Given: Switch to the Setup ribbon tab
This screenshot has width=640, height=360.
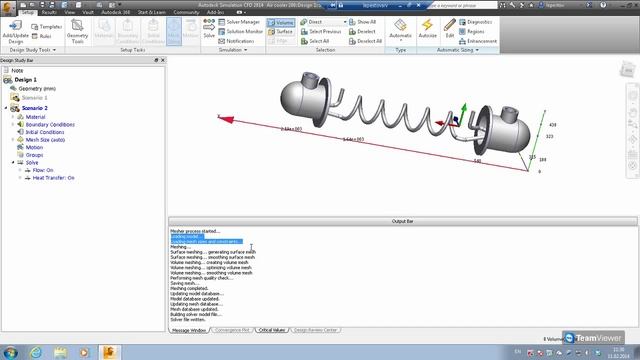Looking at the screenshot, I should 28,12.
